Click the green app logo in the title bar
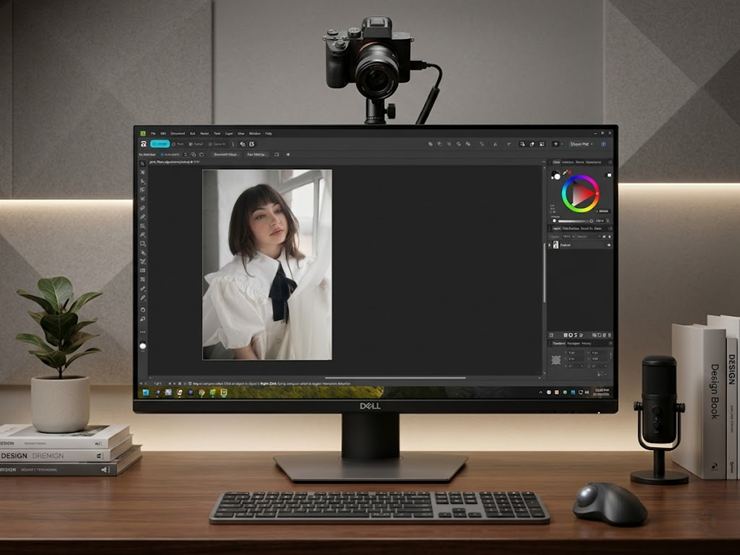740x555 pixels. [143, 134]
